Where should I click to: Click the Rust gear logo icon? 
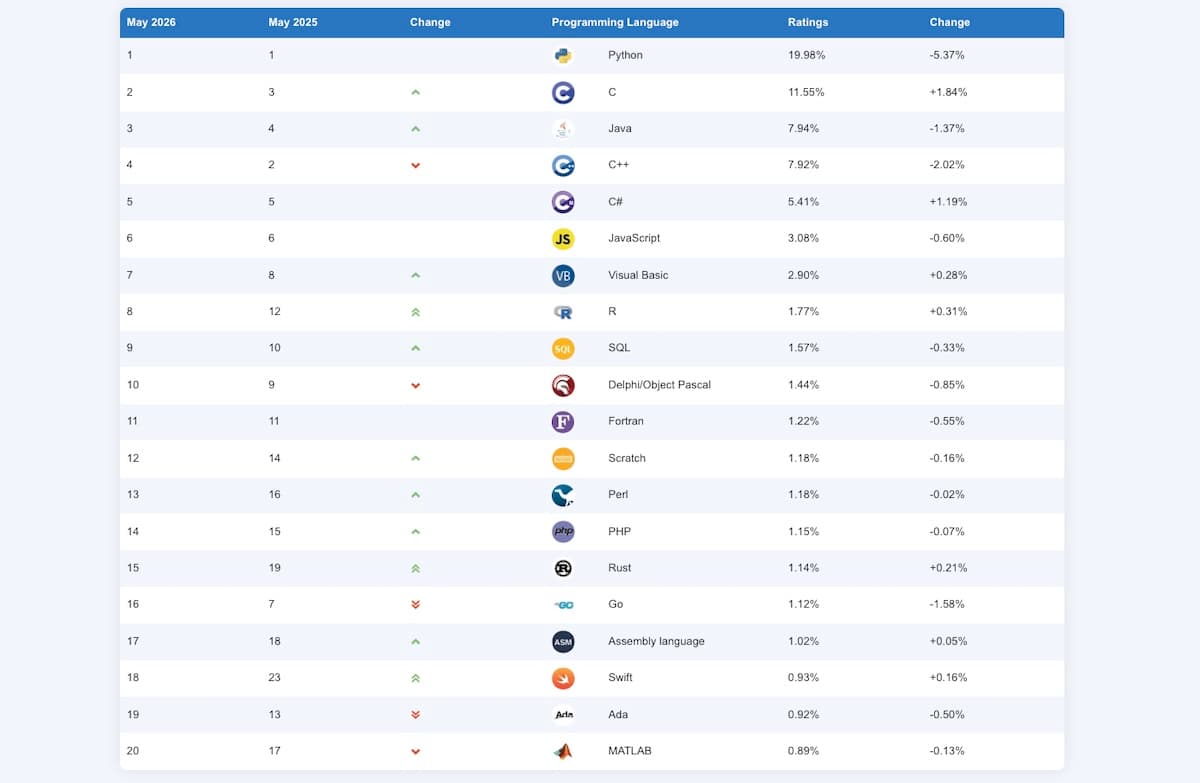coord(563,568)
